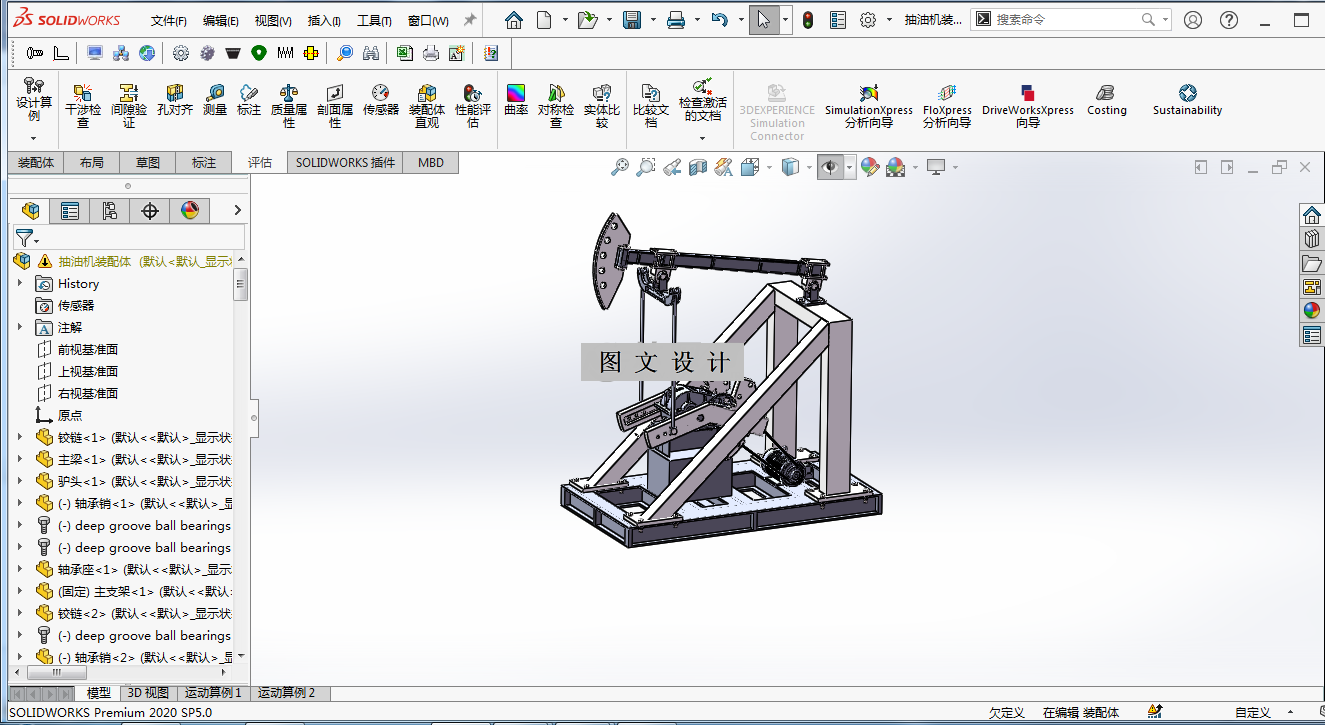Start the FloXpress 分析向导
The height and width of the screenshot is (725, 1325).
click(947, 105)
